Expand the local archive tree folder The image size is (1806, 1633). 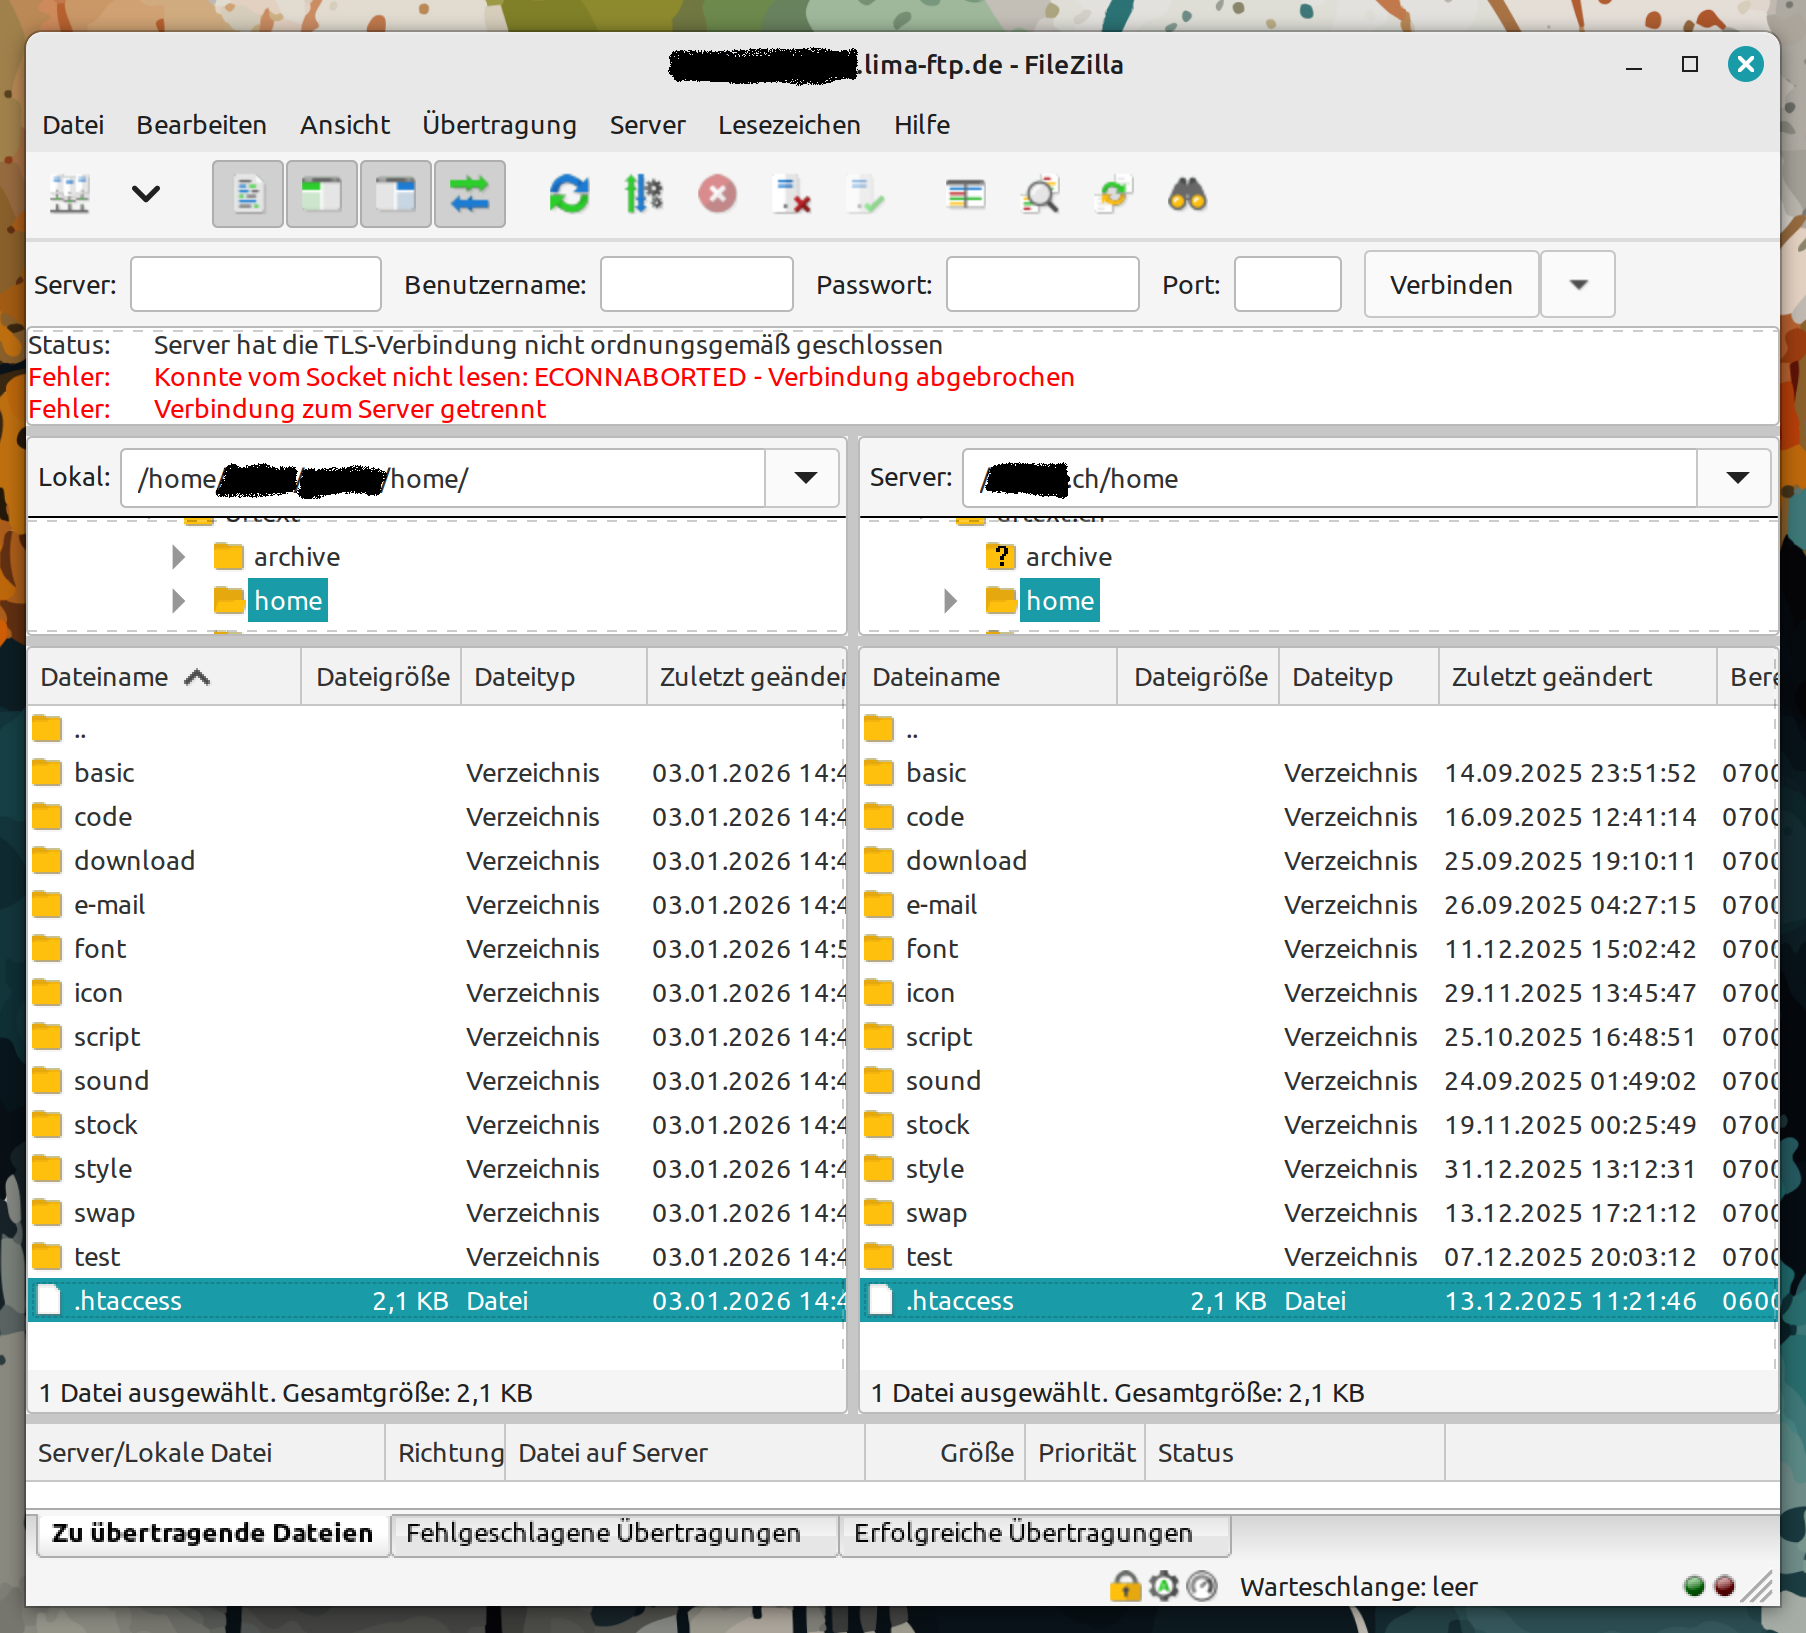pyautogui.click(x=178, y=557)
